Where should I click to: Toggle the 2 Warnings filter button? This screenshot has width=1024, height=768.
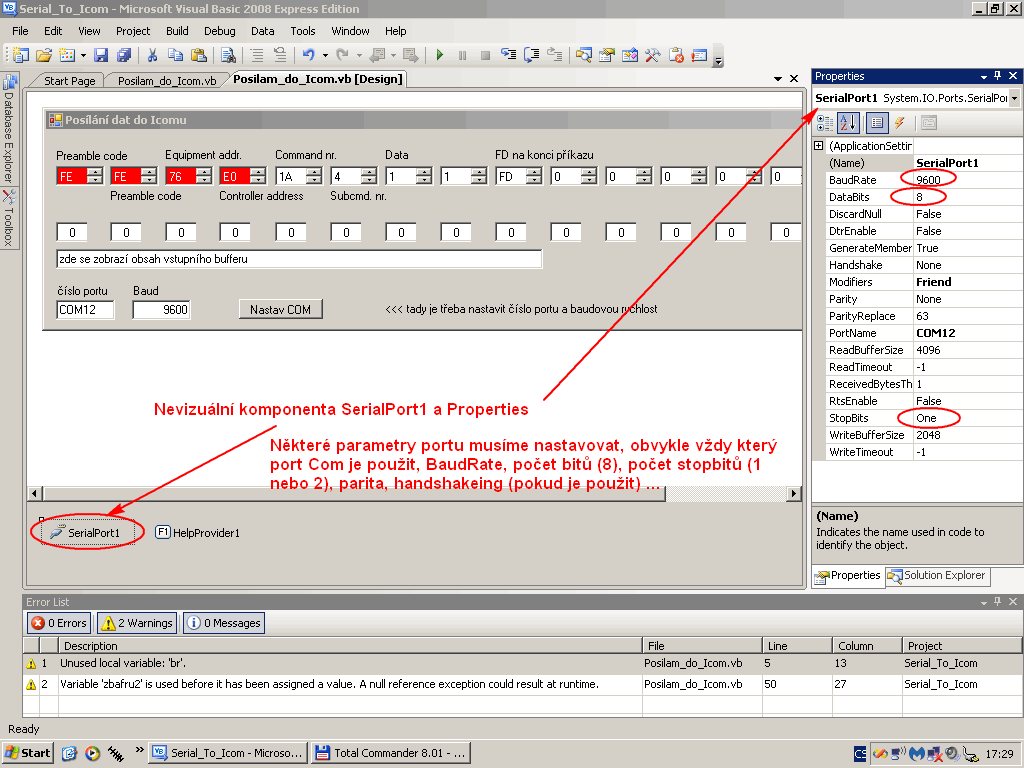136,623
